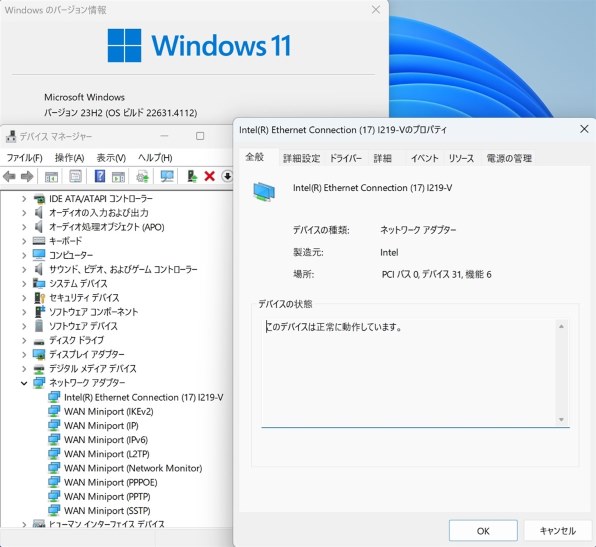This screenshot has width=596, height=547.
Task: Select the ソフトウェア デバイス category icon
Action: (39, 326)
